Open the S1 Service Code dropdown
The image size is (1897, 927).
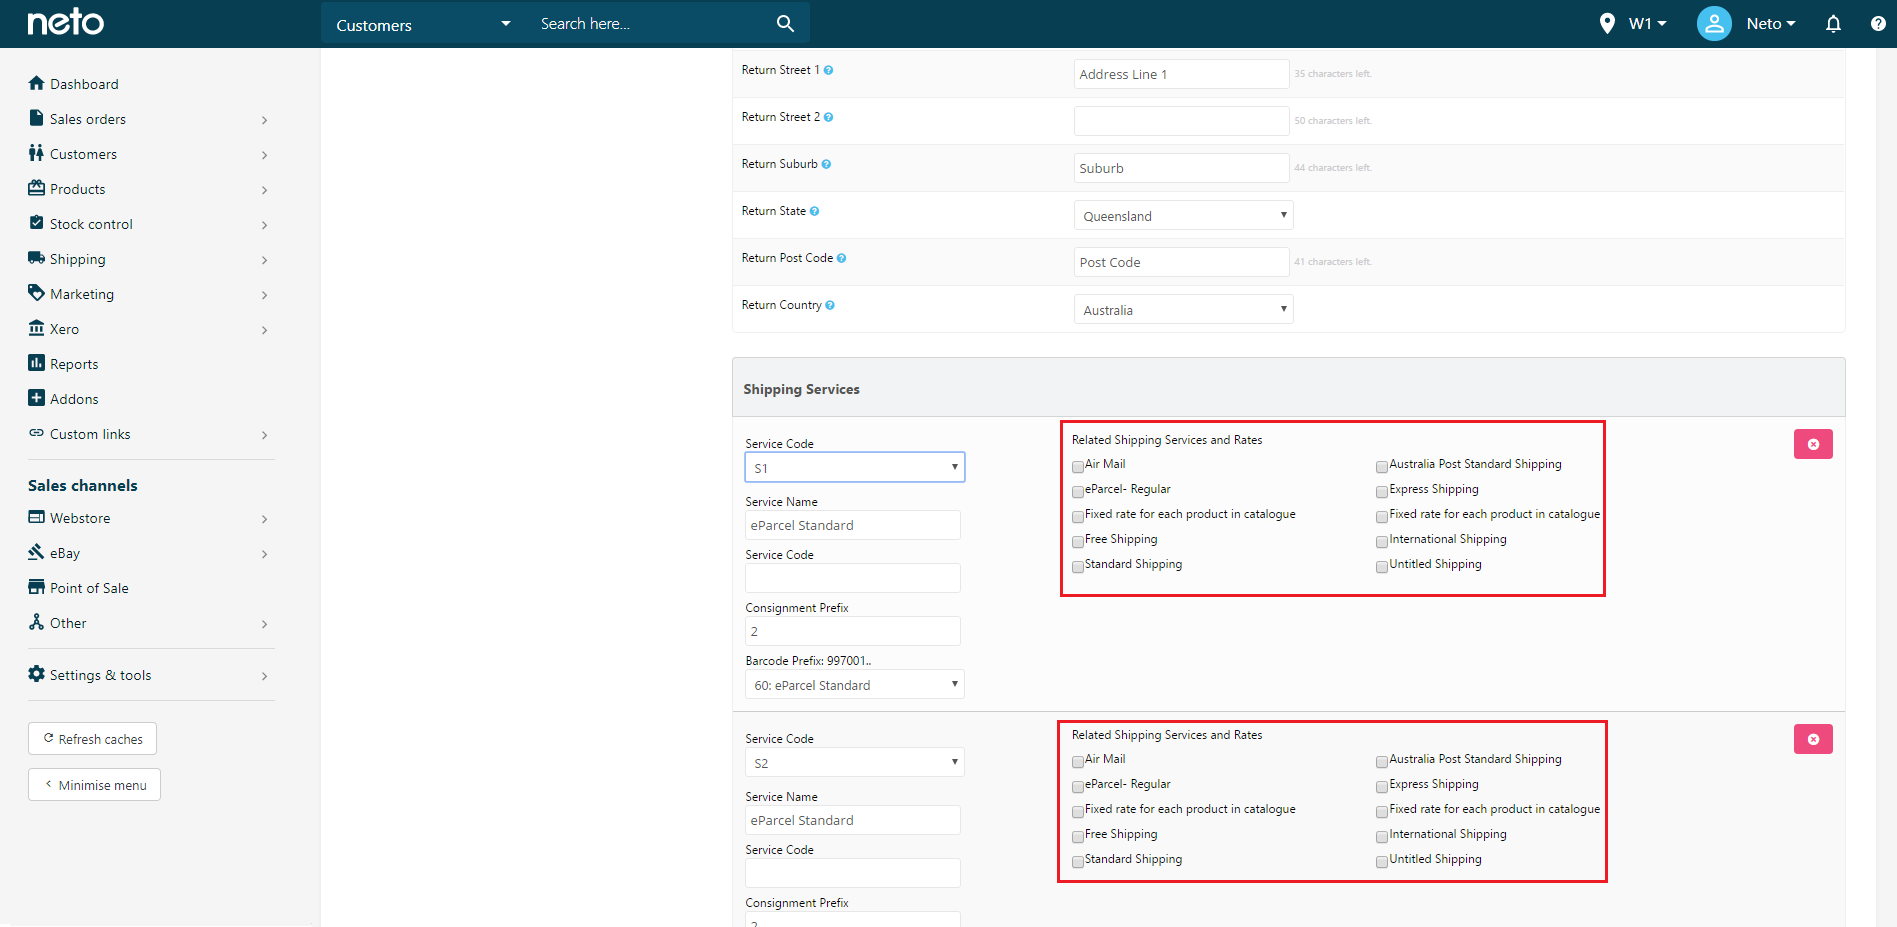coord(855,467)
